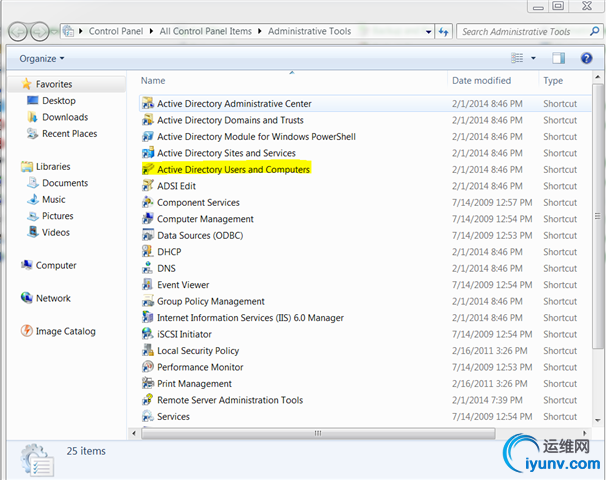The width and height of the screenshot is (606, 480).
Task: Click the vertical scrollbar up arrow
Action: click(x=597, y=77)
